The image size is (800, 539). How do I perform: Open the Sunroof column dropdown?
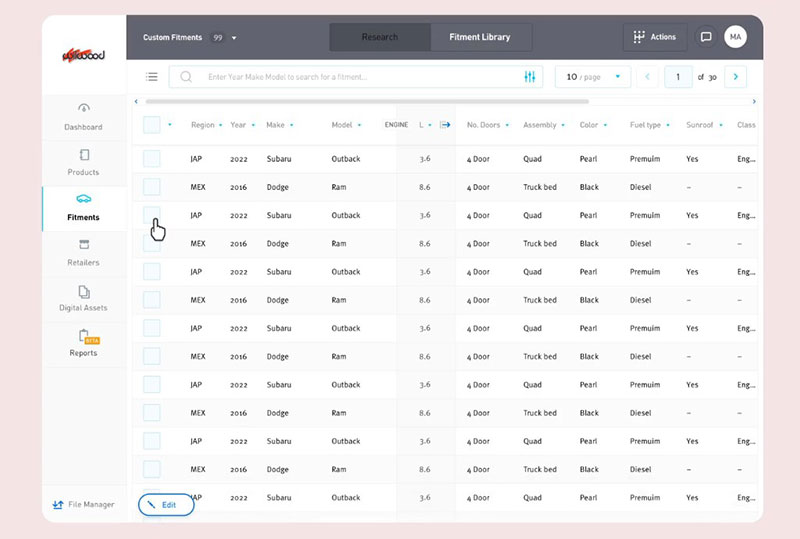click(721, 125)
